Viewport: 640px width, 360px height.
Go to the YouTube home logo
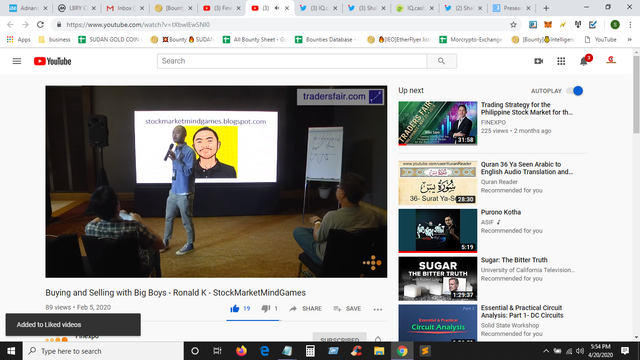tap(52, 61)
